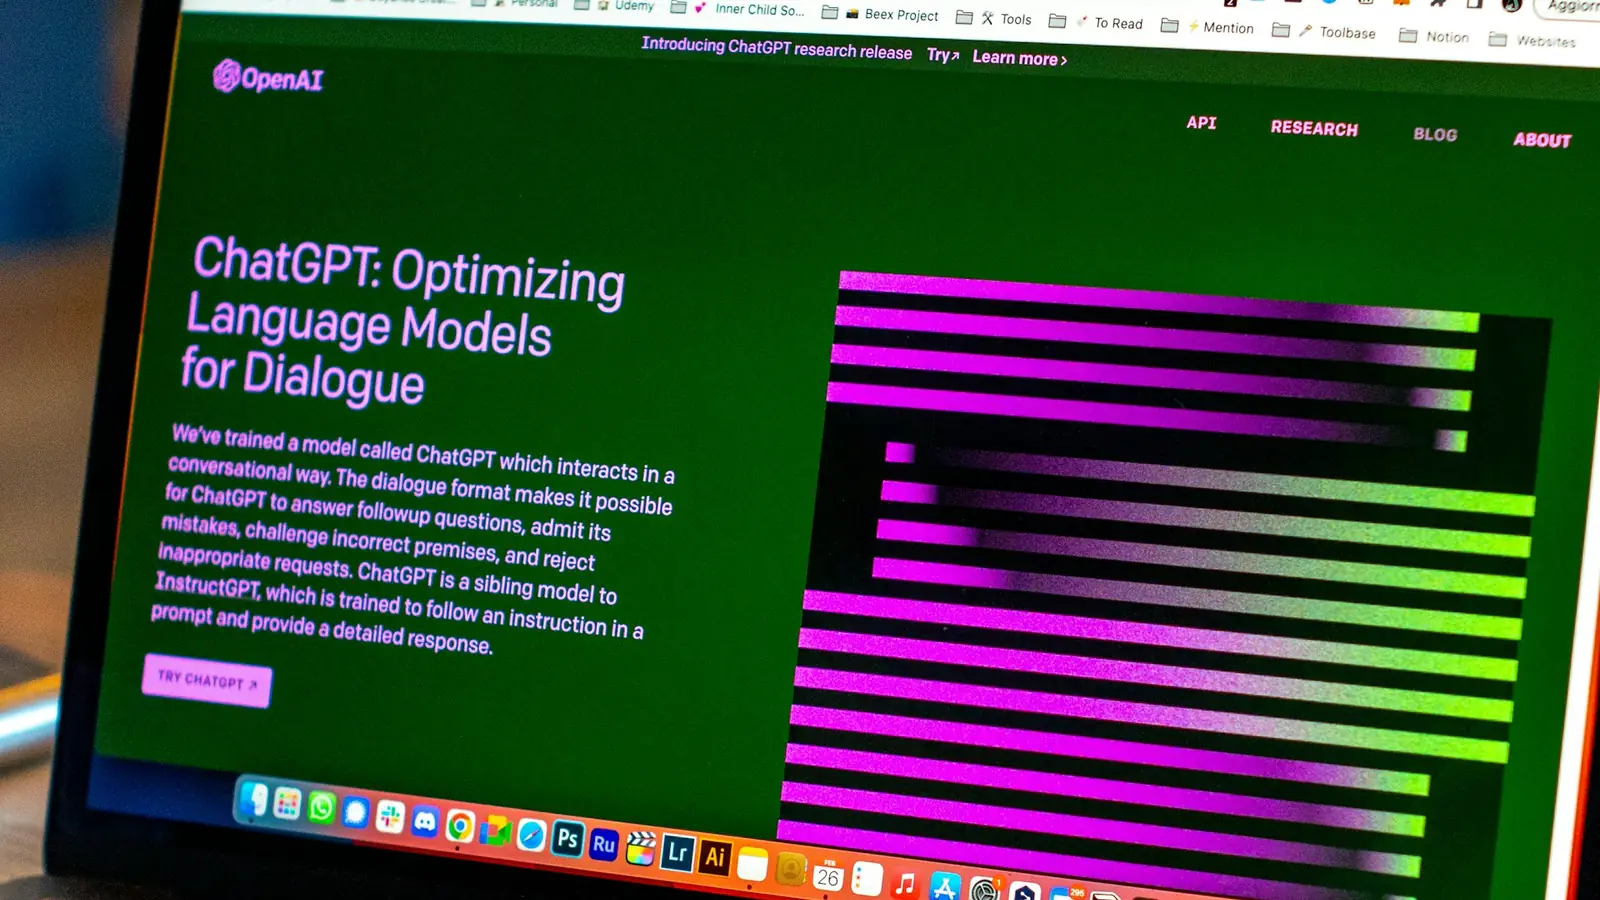Click the Try link in banner
The image size is (1600, 900).
click(x=942, y=55)
